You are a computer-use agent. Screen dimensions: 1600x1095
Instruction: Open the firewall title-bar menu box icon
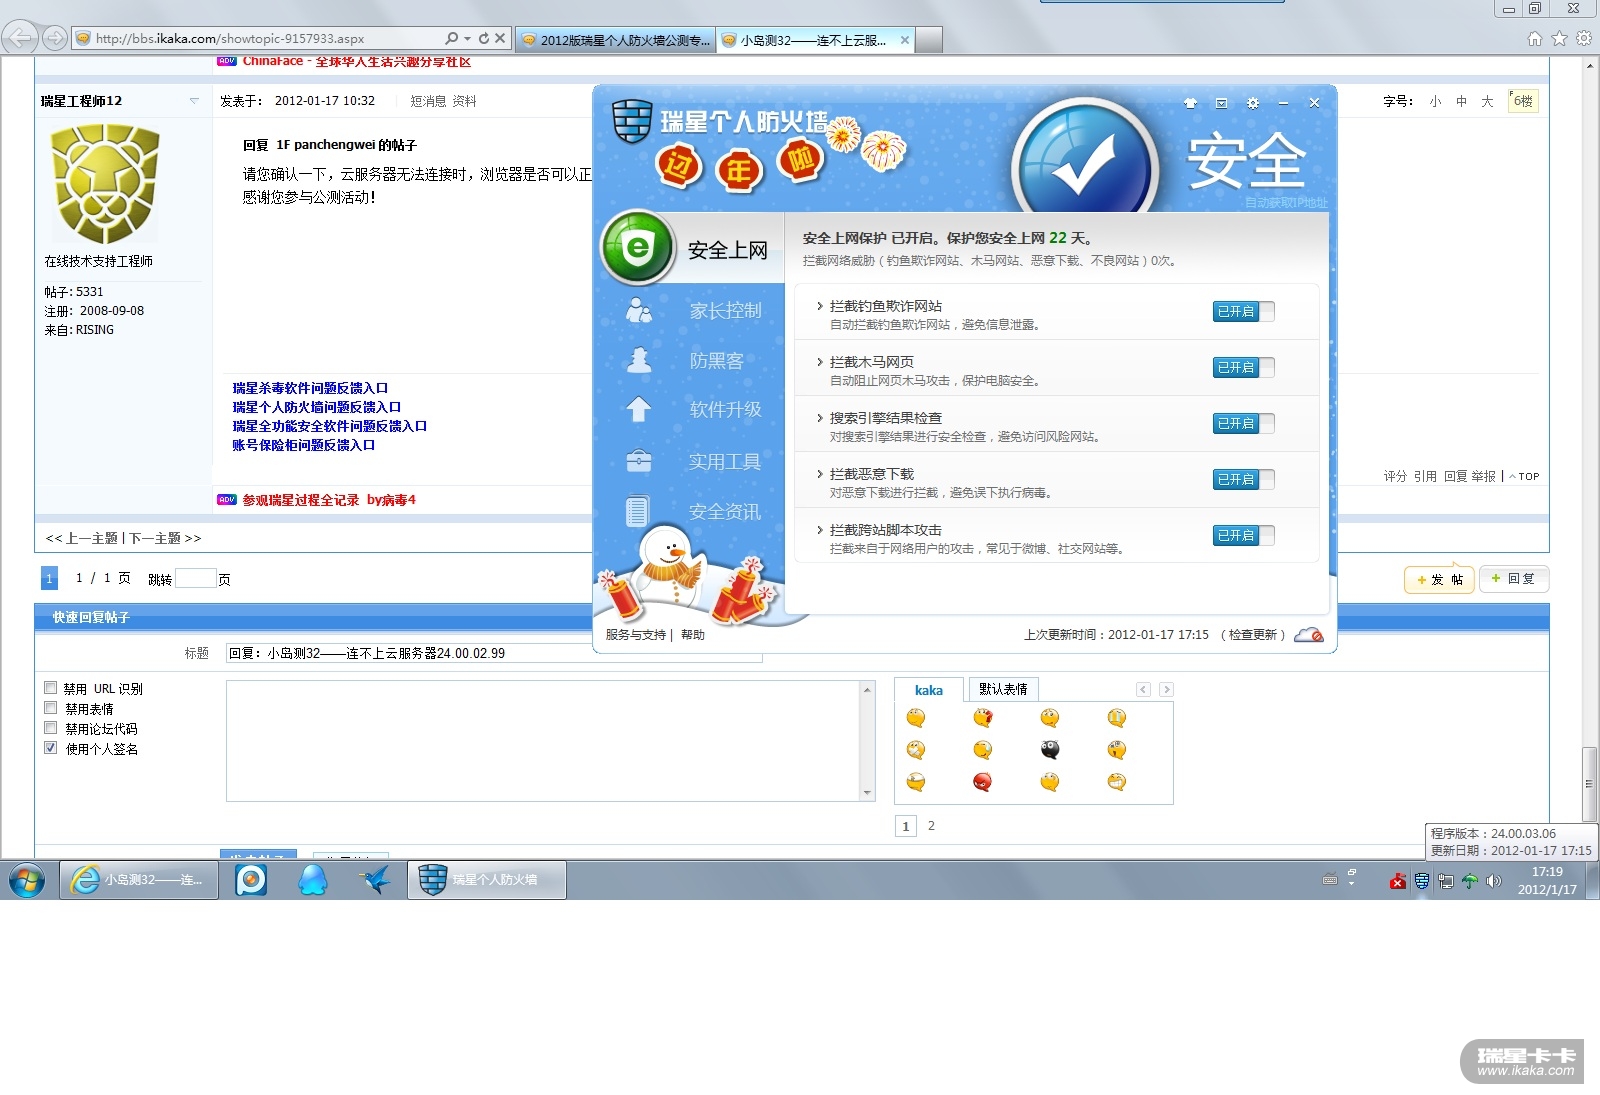(x=1221, y=103)
